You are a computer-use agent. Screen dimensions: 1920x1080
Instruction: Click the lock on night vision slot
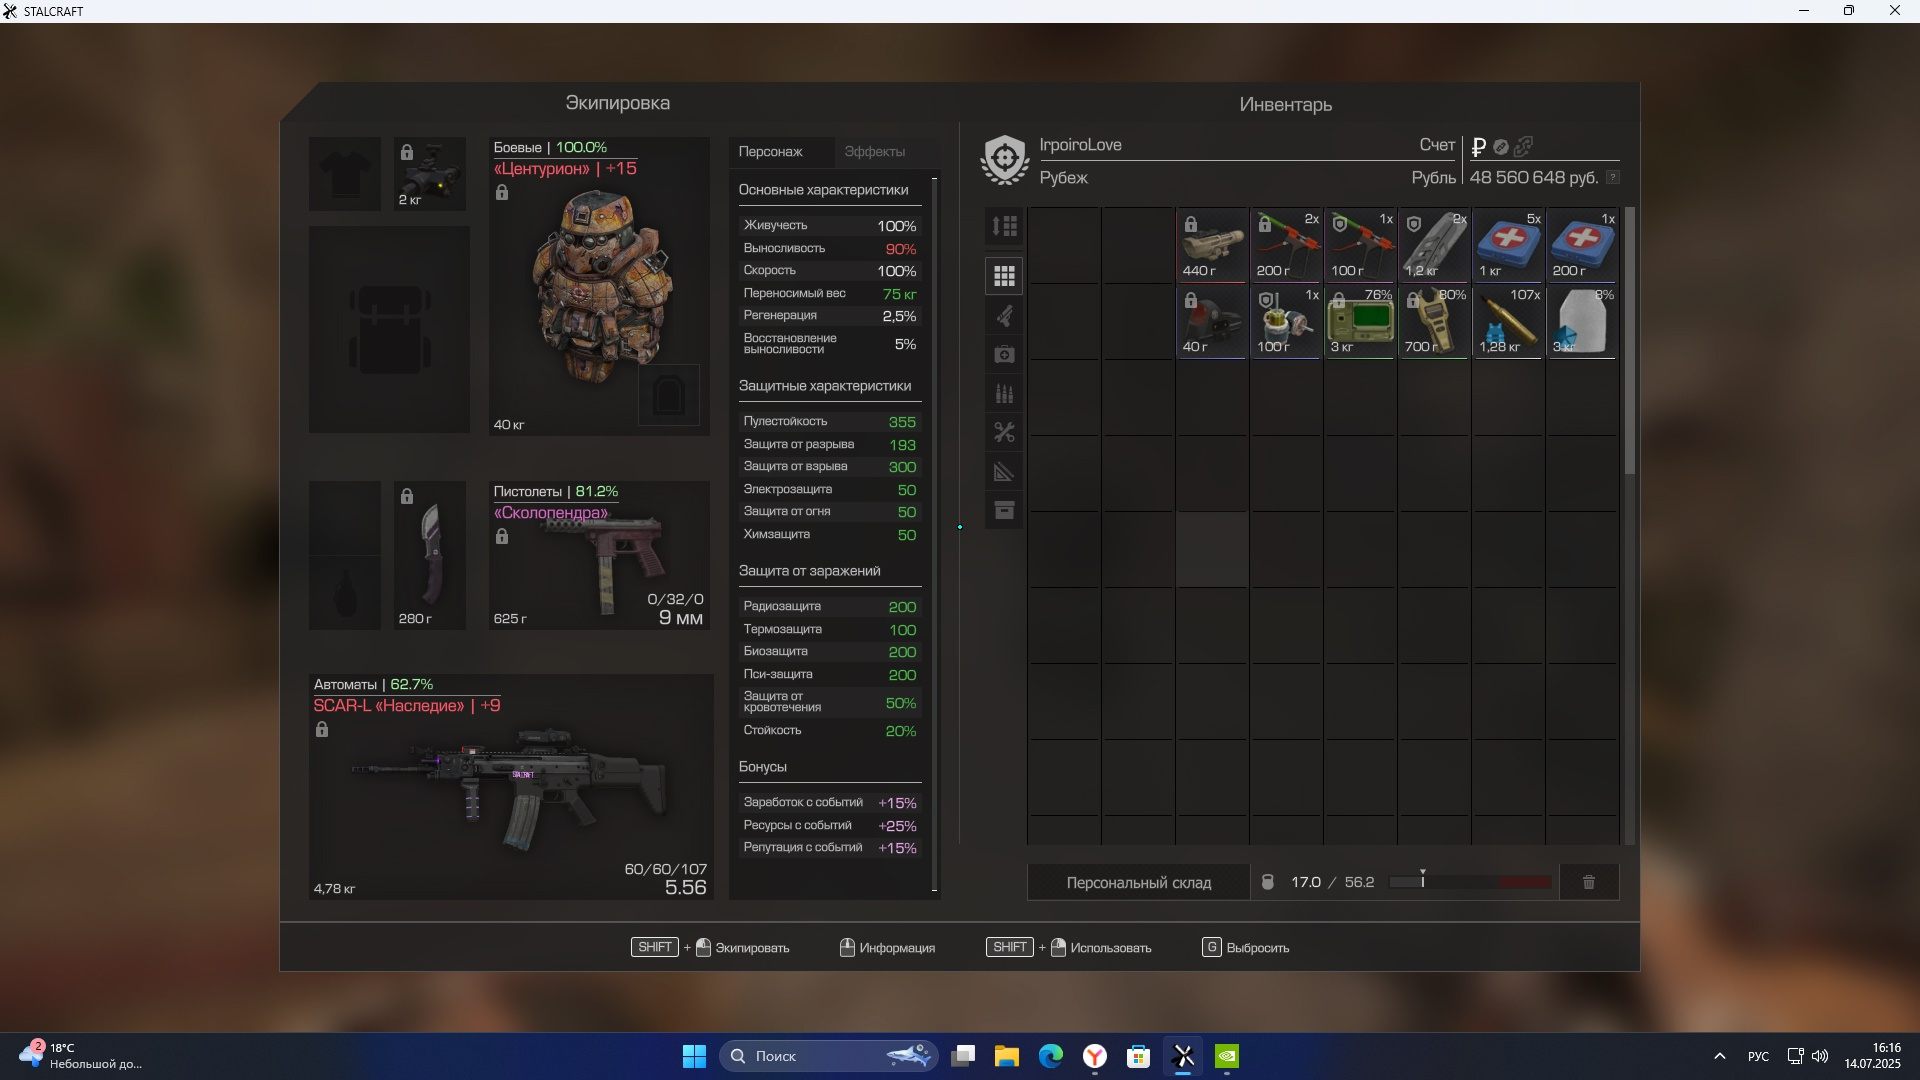pyautogui.click(x=407, y=152)
